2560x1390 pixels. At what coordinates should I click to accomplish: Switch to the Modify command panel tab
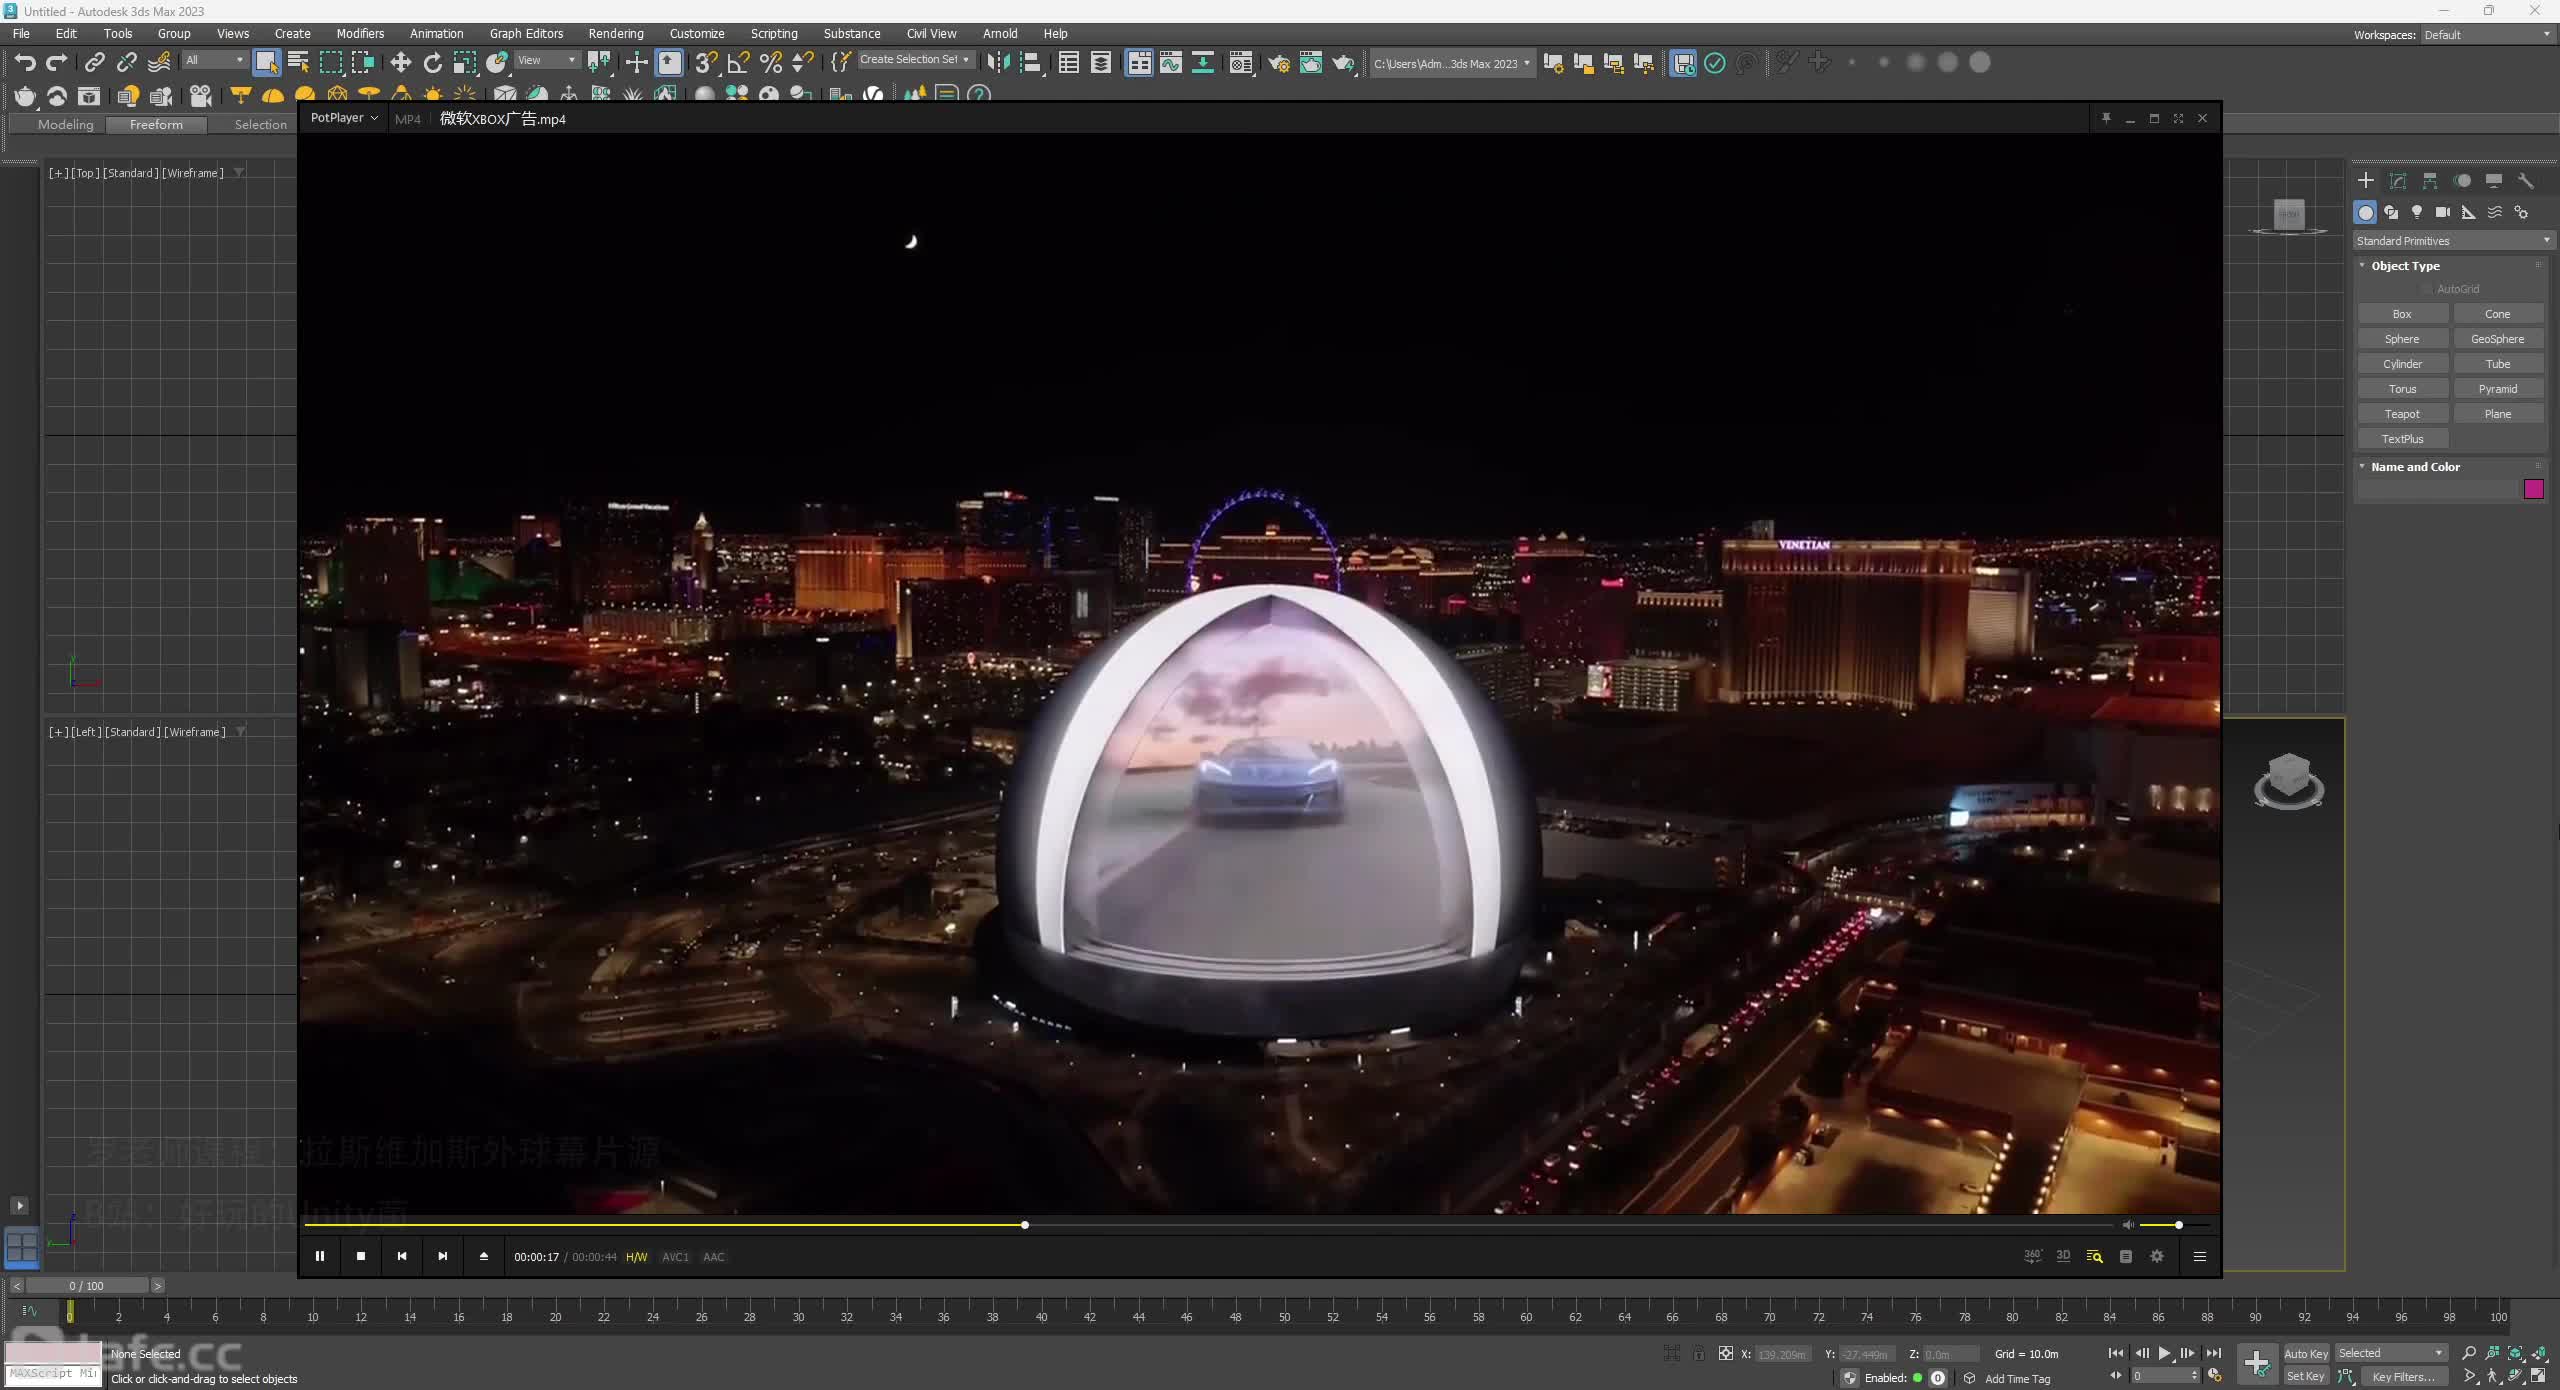[2397, 181]
